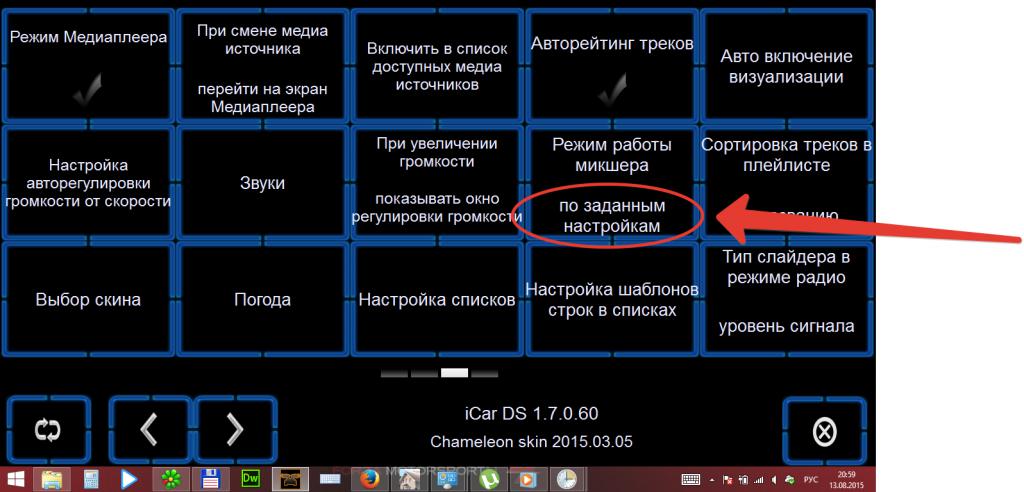Image resolution: width=1024 pixels, height=492 pixels.
Task: Switch the Режим работы микшера setting
Action: (x=612, y=182)
